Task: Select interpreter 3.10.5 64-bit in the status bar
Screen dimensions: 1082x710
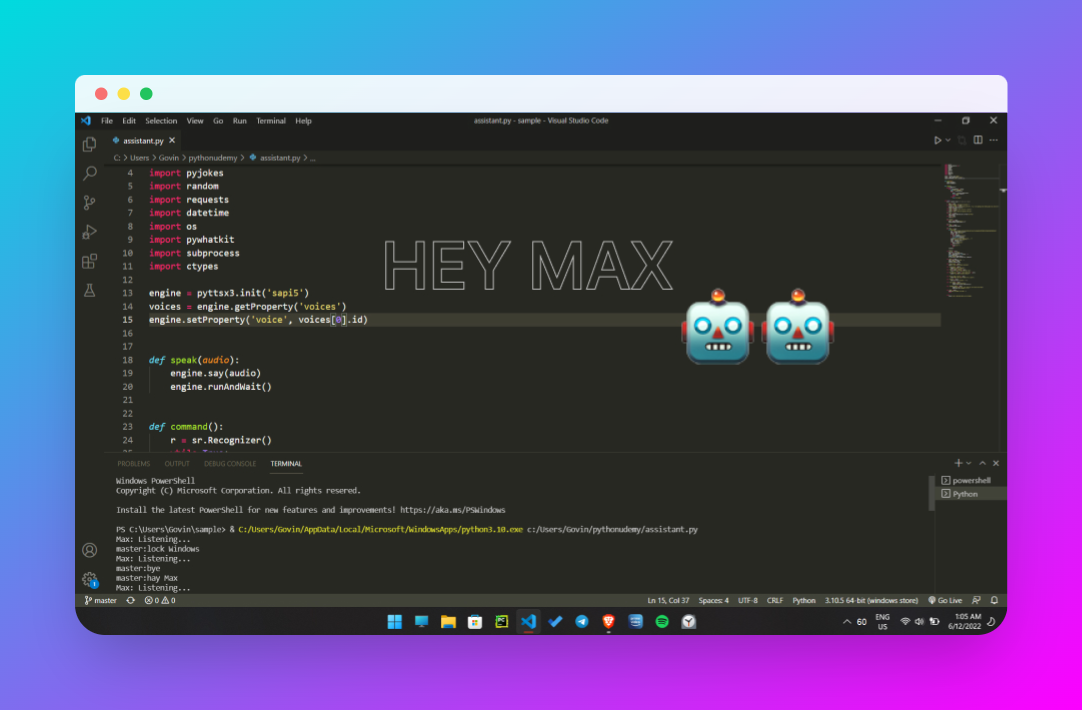Action: 872,600
